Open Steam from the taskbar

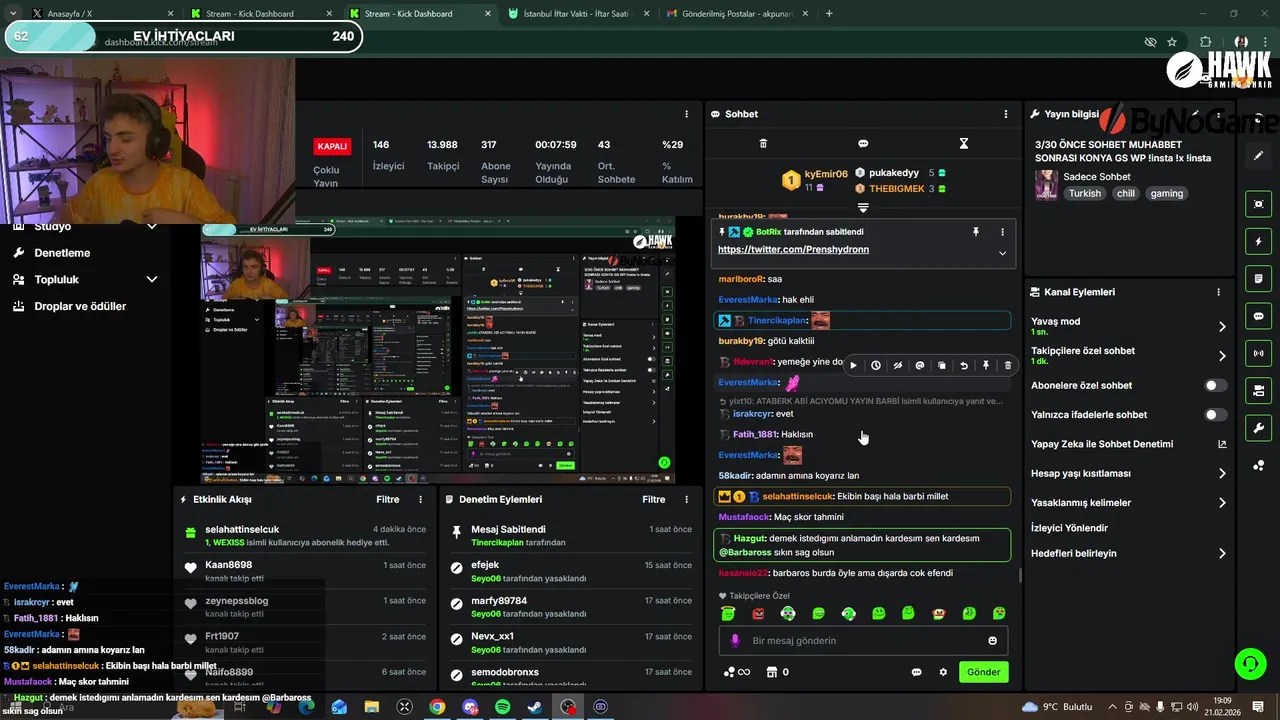click(535, 707)
